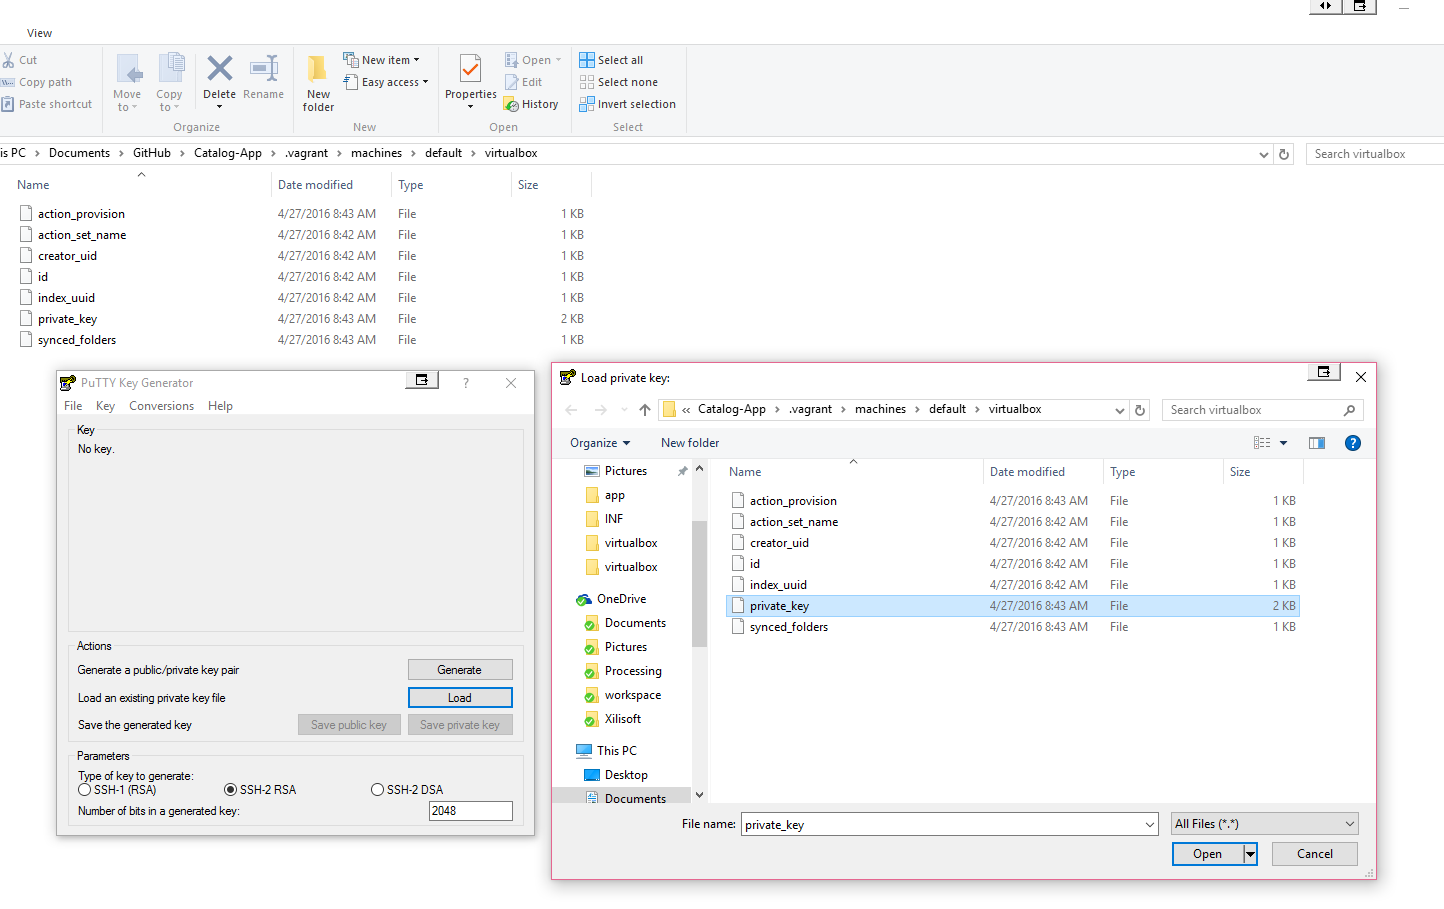Click GitHub in Explorer breadcrumb path
Image resolution: width=1444 pixels, height=909 pixels.
coord(152,153)
